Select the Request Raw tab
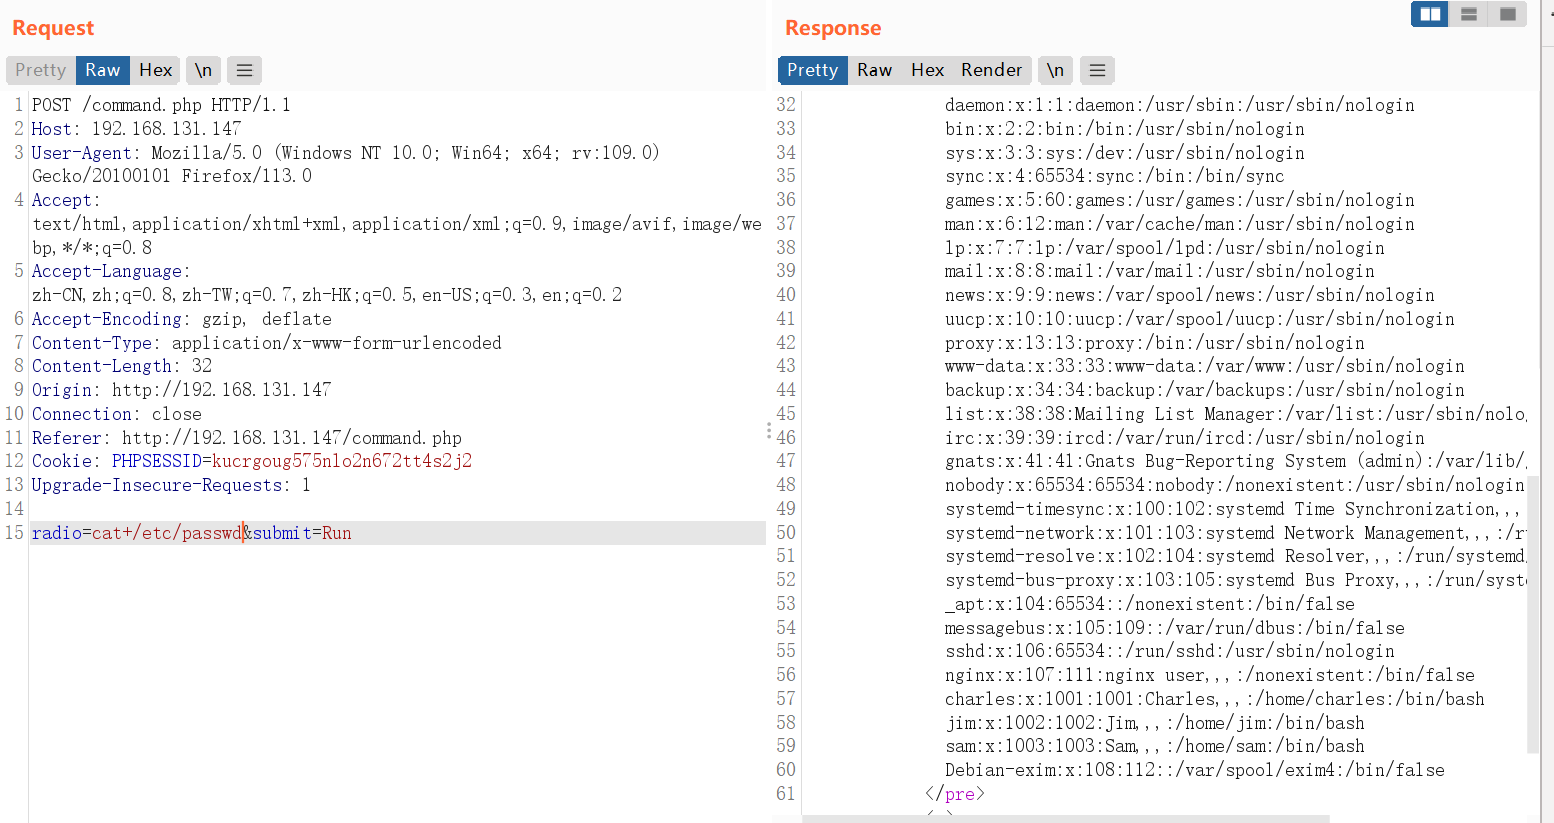 coord(102,70)
